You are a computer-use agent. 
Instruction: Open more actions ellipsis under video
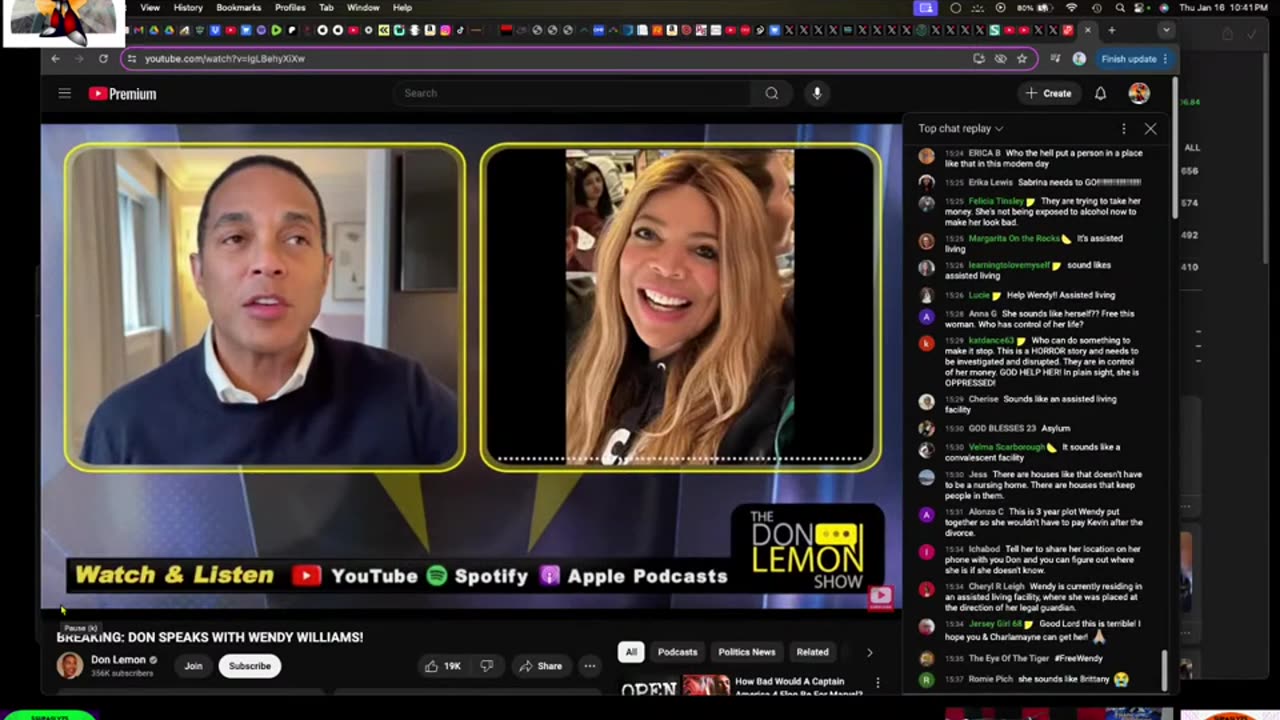pyautogui.click(x=590, y=666)
